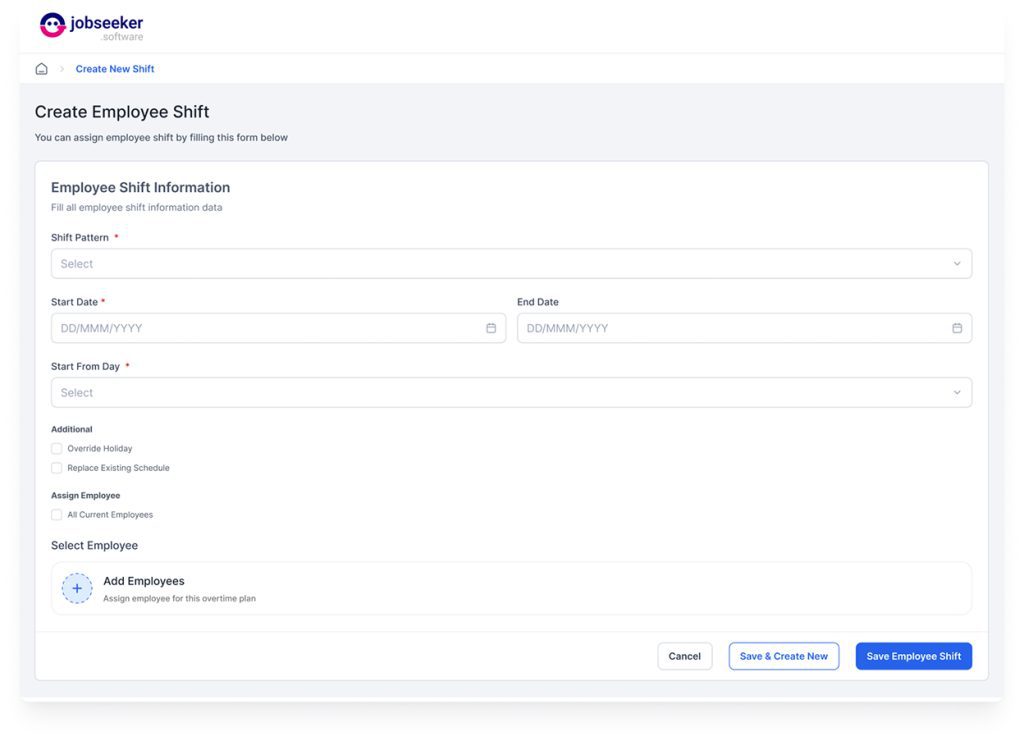Click the Shift Pattern chevron arrow
Screen dimensions: 1024x741
(957, 264)
